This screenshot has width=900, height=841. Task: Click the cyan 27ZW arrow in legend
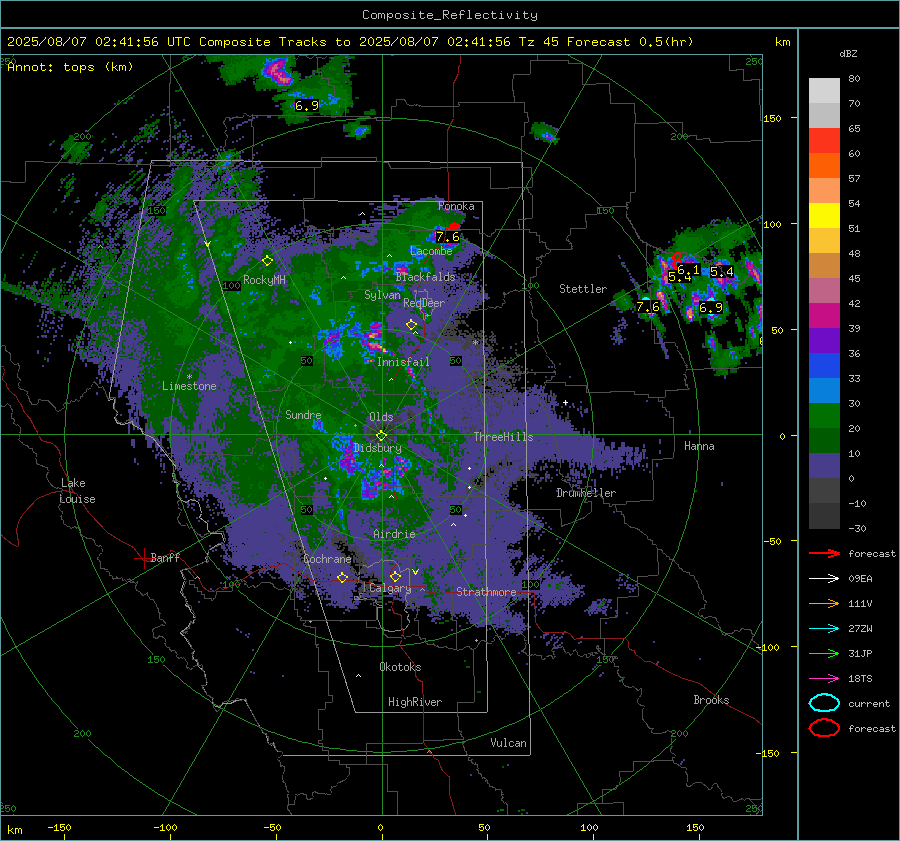(x=824, y=629)
